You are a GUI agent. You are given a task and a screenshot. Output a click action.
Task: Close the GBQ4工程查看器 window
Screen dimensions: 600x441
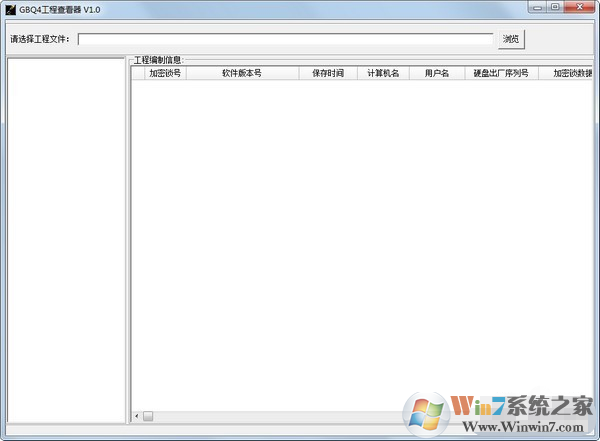[580, 7]
